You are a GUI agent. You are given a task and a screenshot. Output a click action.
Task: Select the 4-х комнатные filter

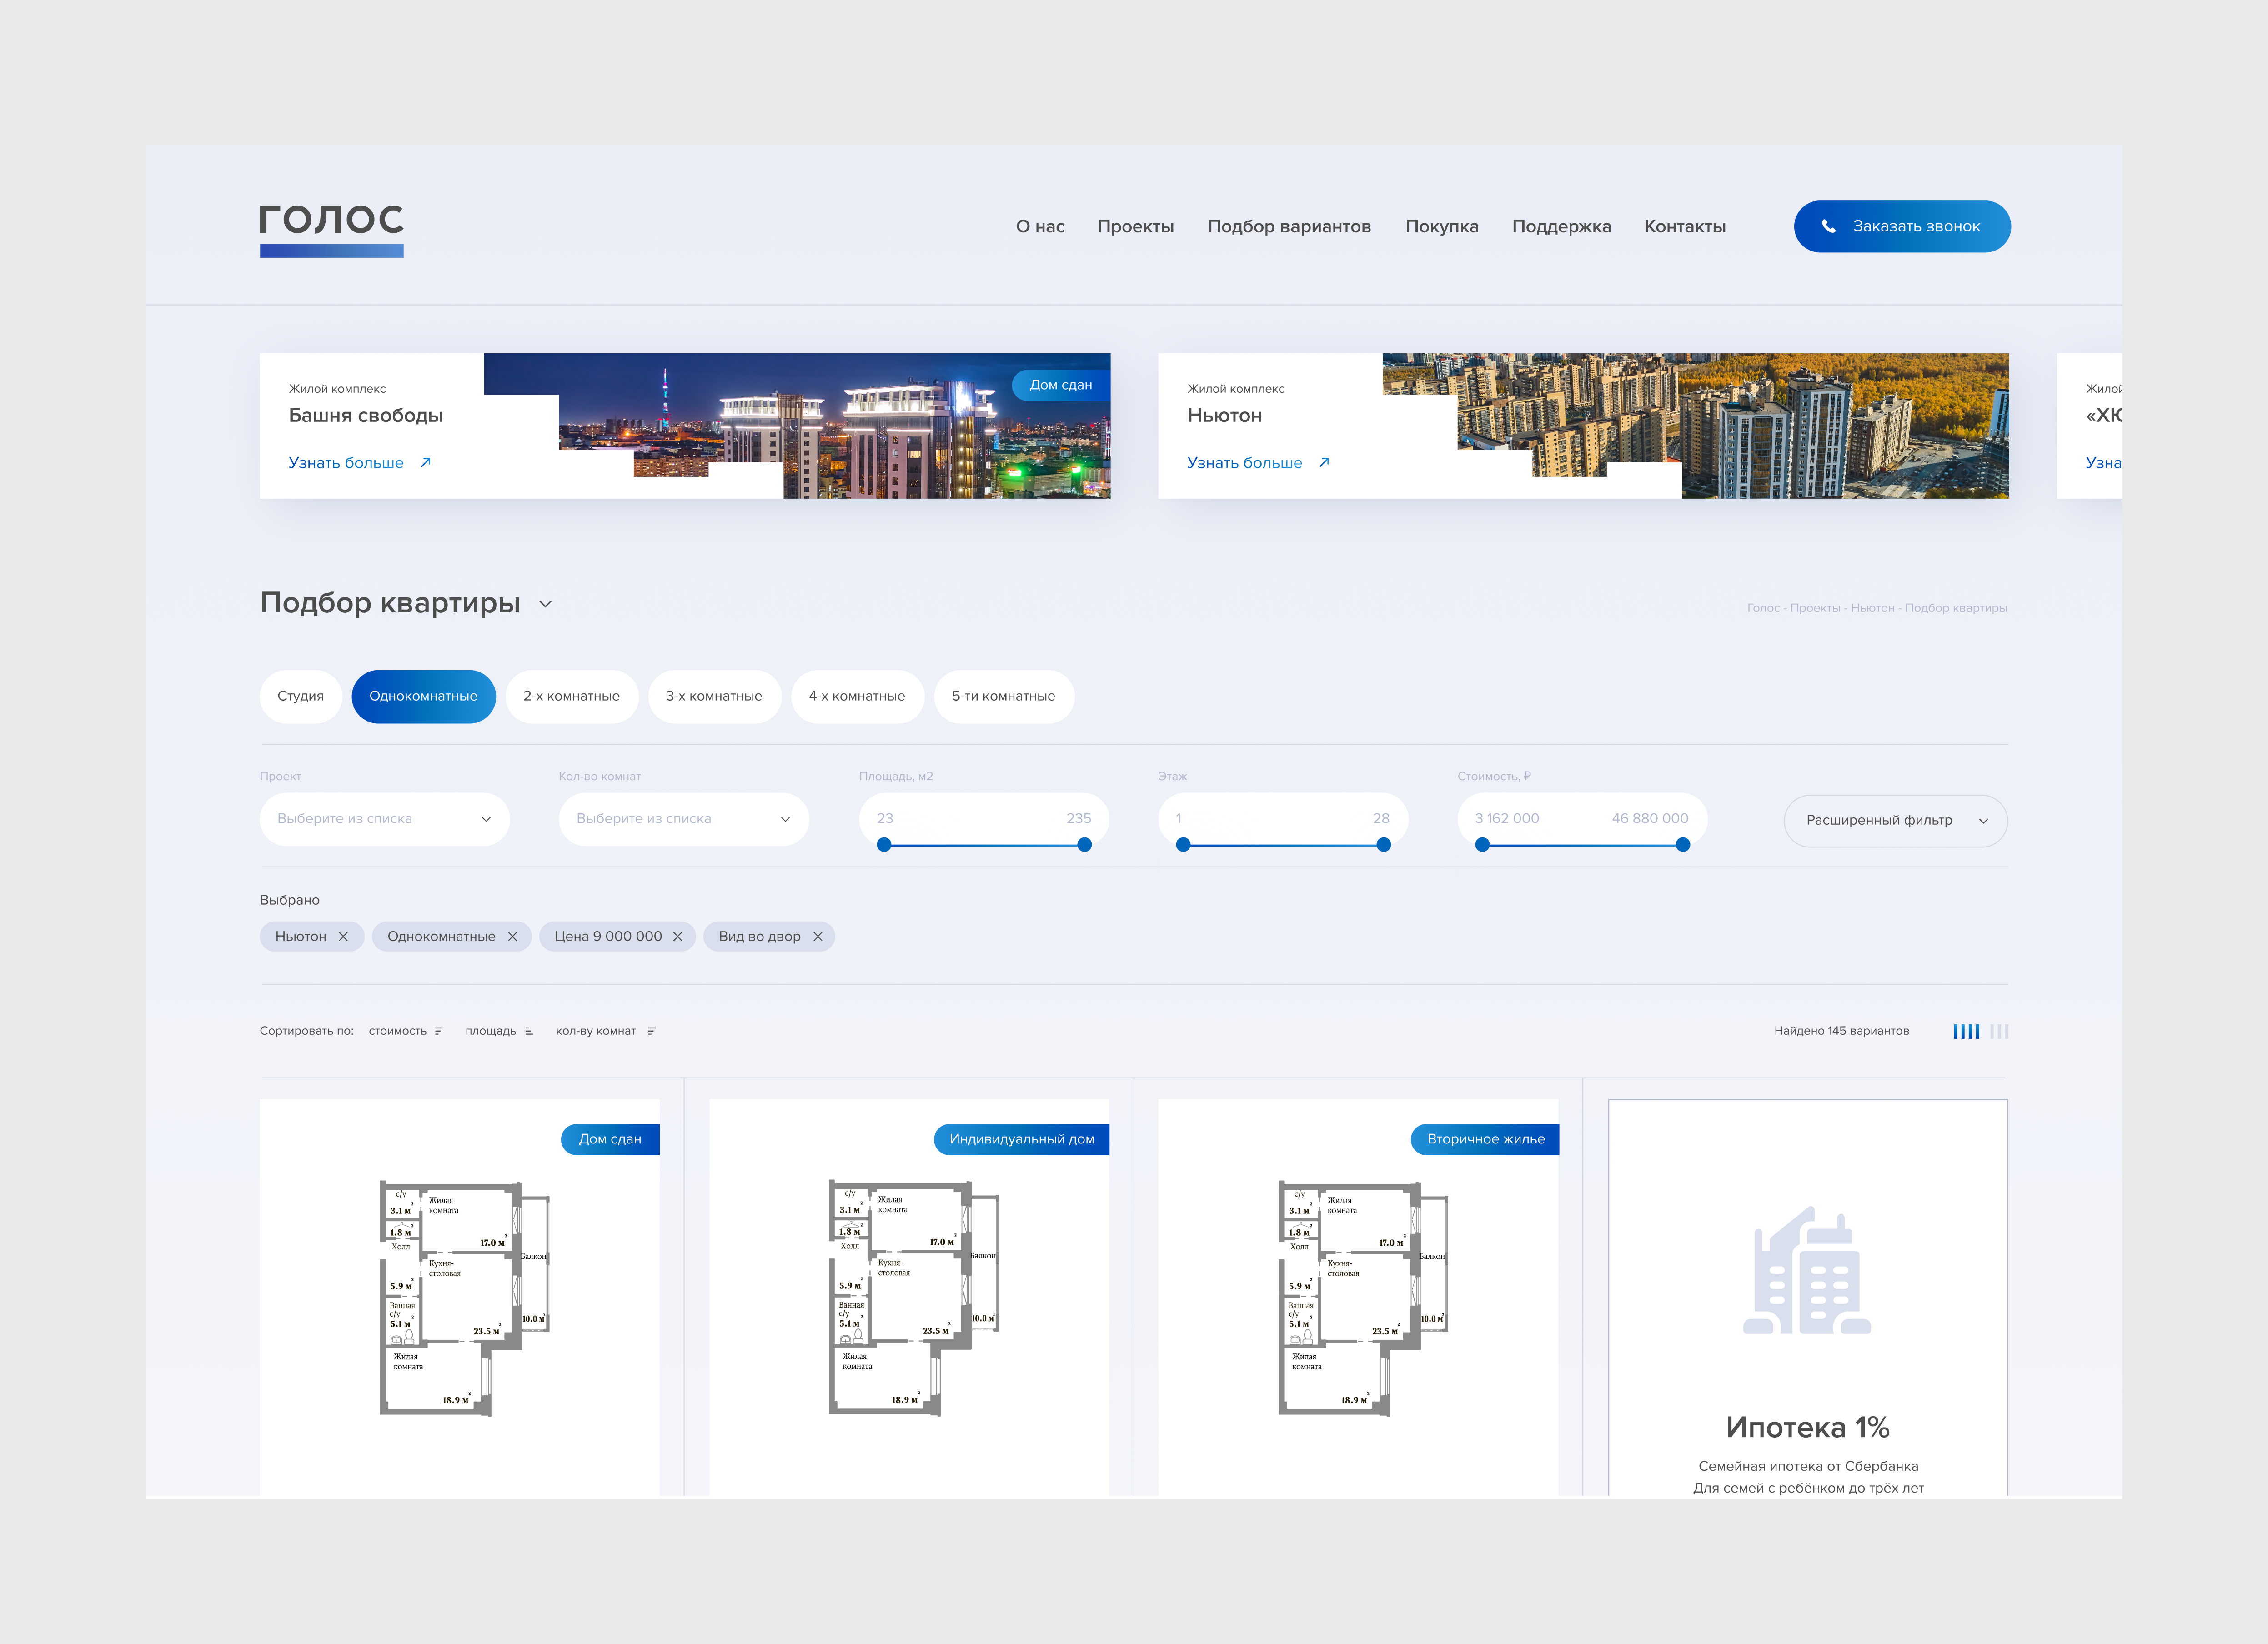tap(857, 696)
